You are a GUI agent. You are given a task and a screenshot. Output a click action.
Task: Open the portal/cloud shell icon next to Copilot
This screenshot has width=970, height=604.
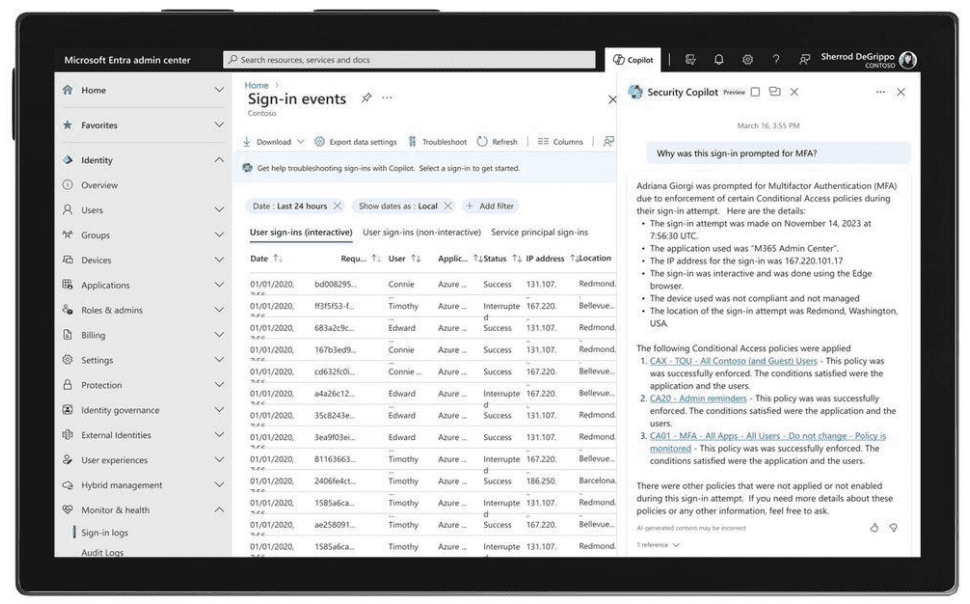[690, 59]
